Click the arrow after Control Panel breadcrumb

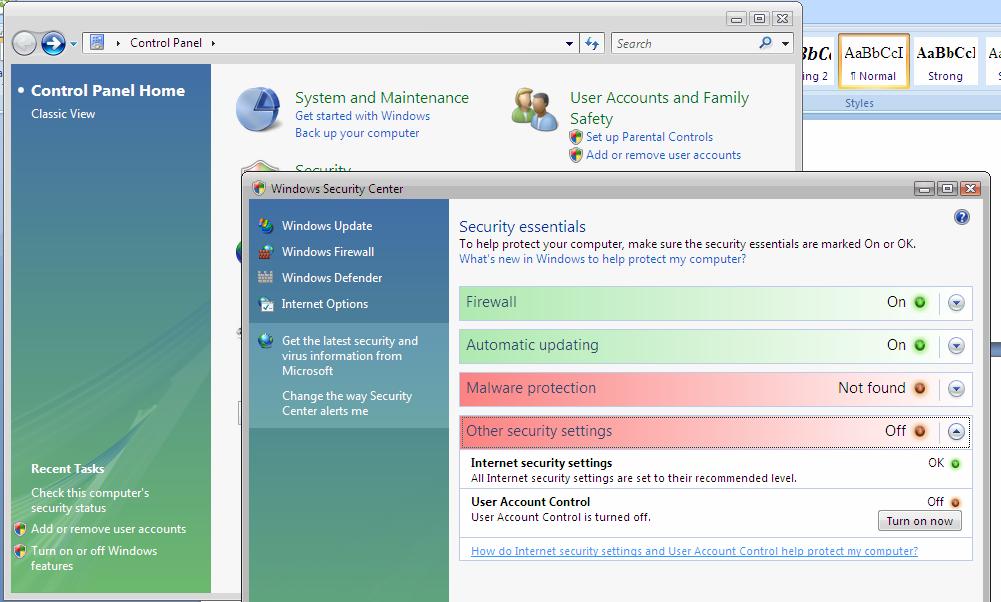(213, 43)
